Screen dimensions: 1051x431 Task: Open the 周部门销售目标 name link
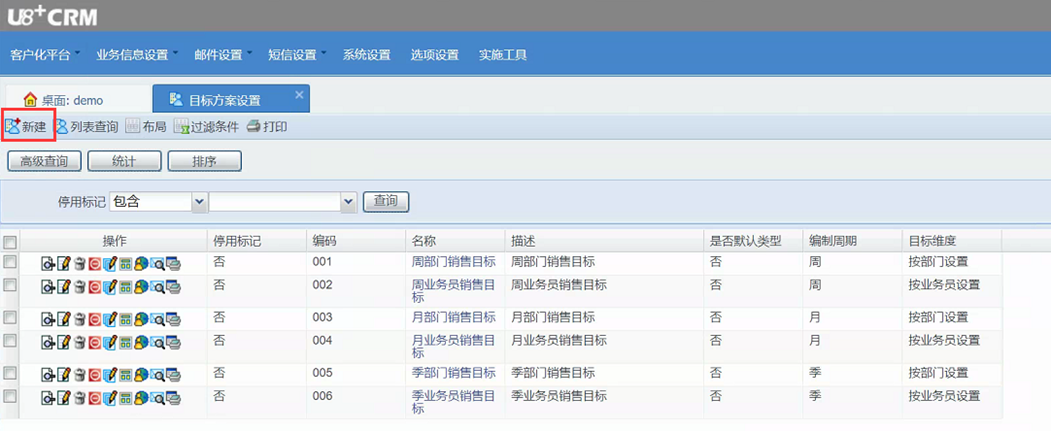point(454,262)
